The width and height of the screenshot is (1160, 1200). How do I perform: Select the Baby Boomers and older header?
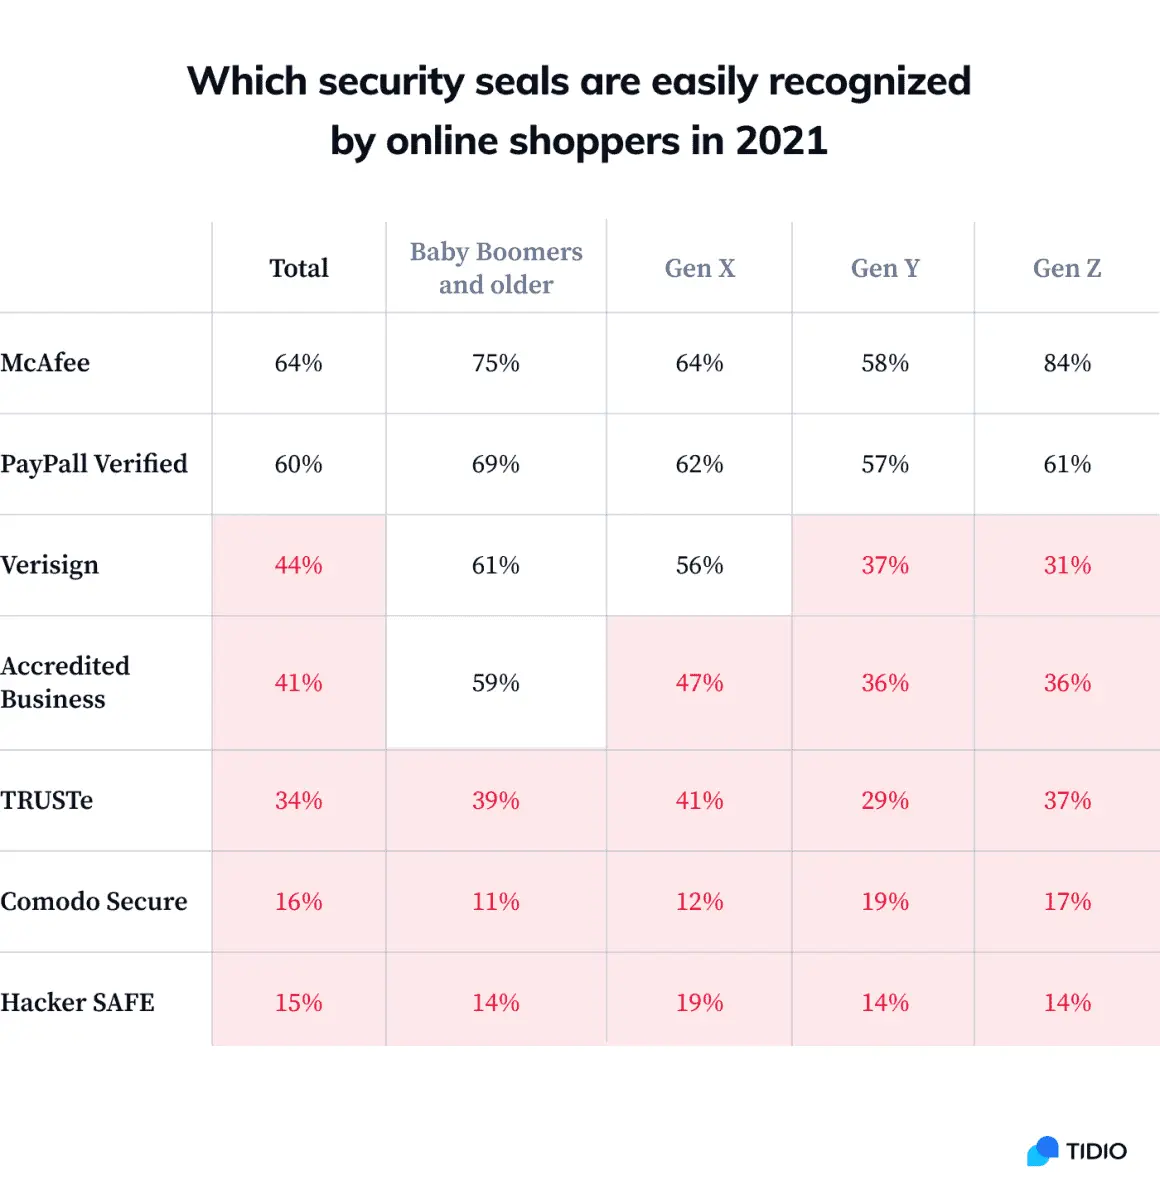pos(496,268)
